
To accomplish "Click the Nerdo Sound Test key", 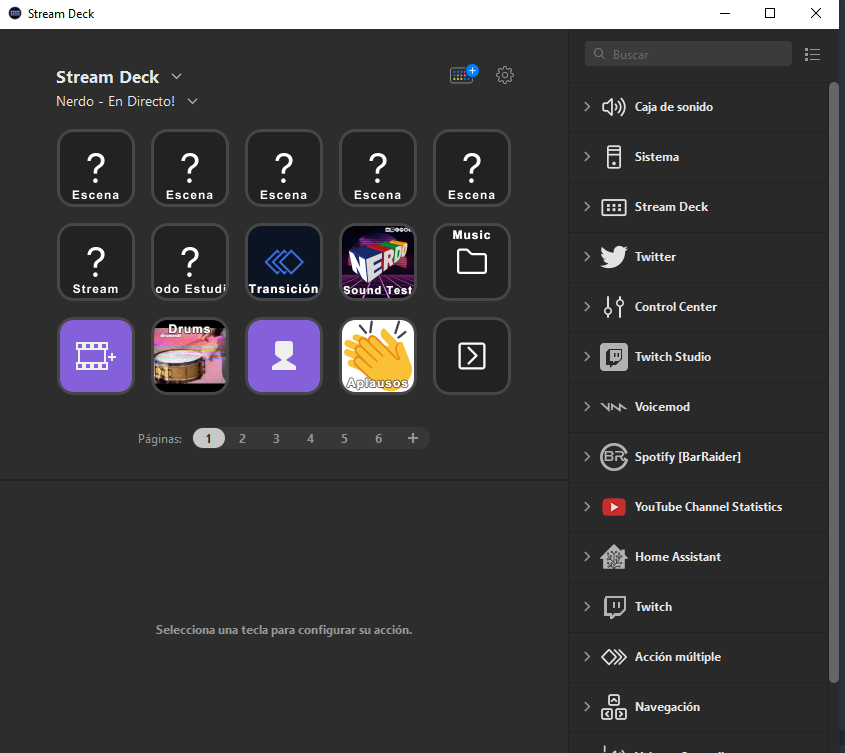I will pyautogui.click(x=377, y=262).
